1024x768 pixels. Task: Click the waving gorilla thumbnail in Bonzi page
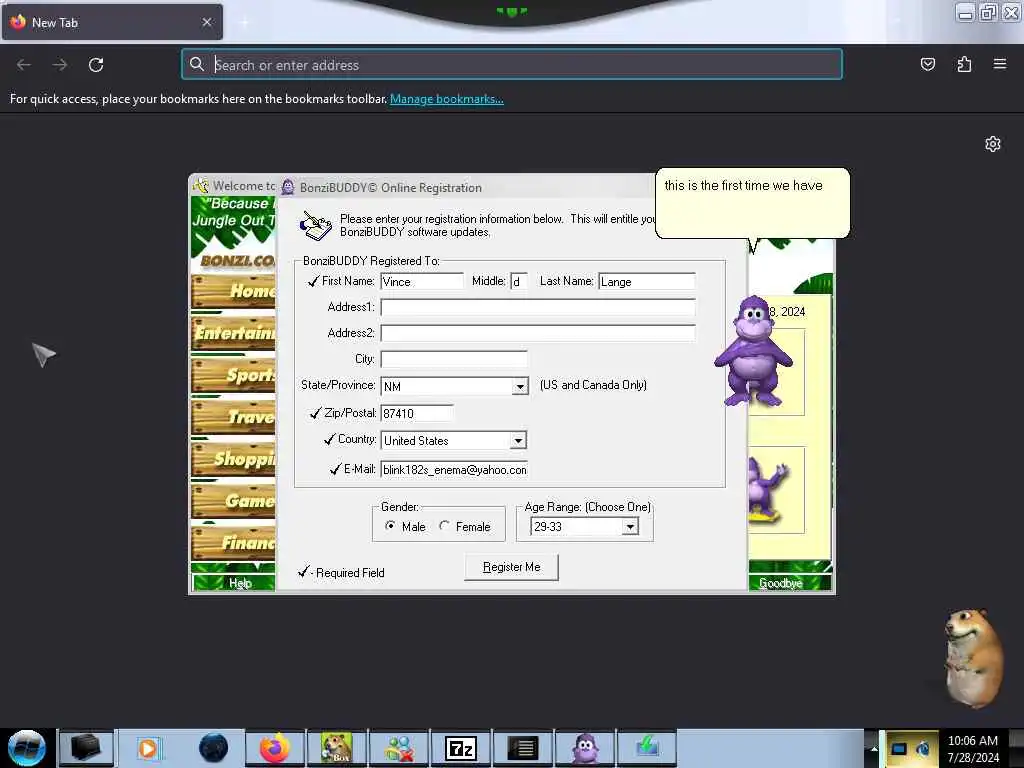[769, 490]
